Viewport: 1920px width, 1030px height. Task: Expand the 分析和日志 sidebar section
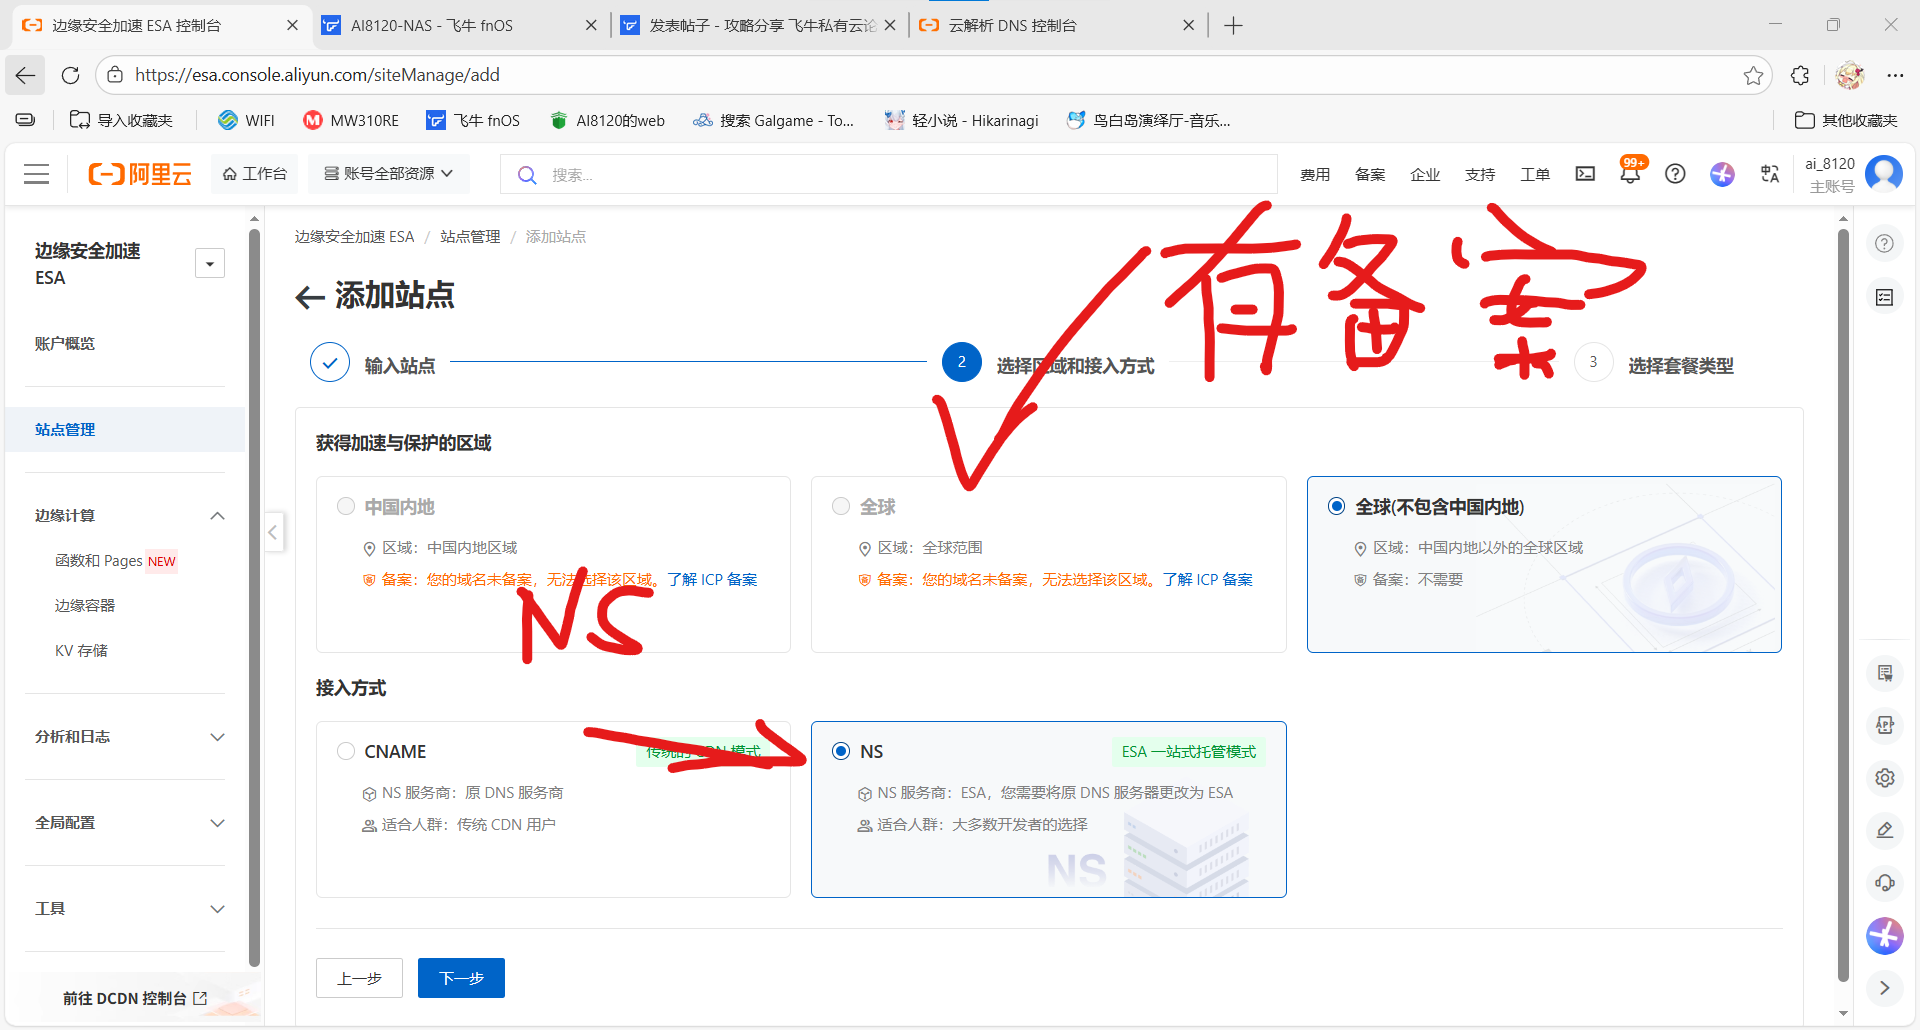tap(217, 737)
